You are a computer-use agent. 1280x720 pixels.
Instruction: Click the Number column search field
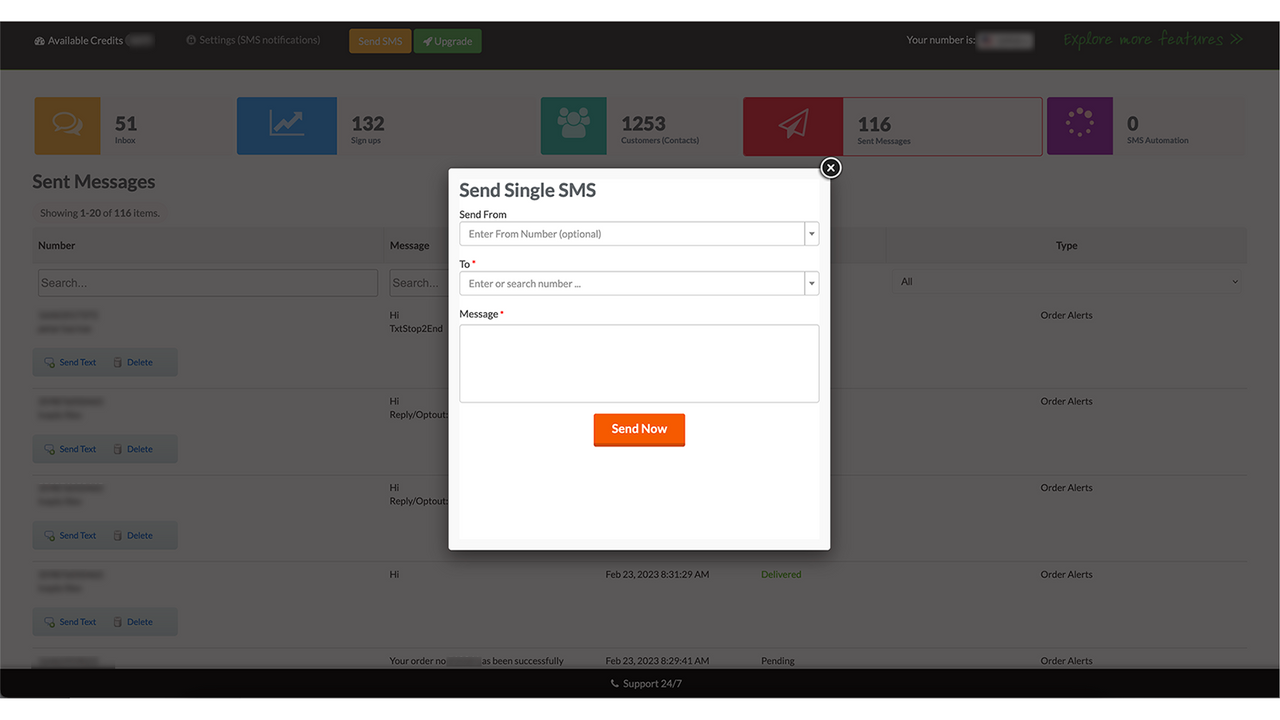pyautogui.click(x=207, y=282)
